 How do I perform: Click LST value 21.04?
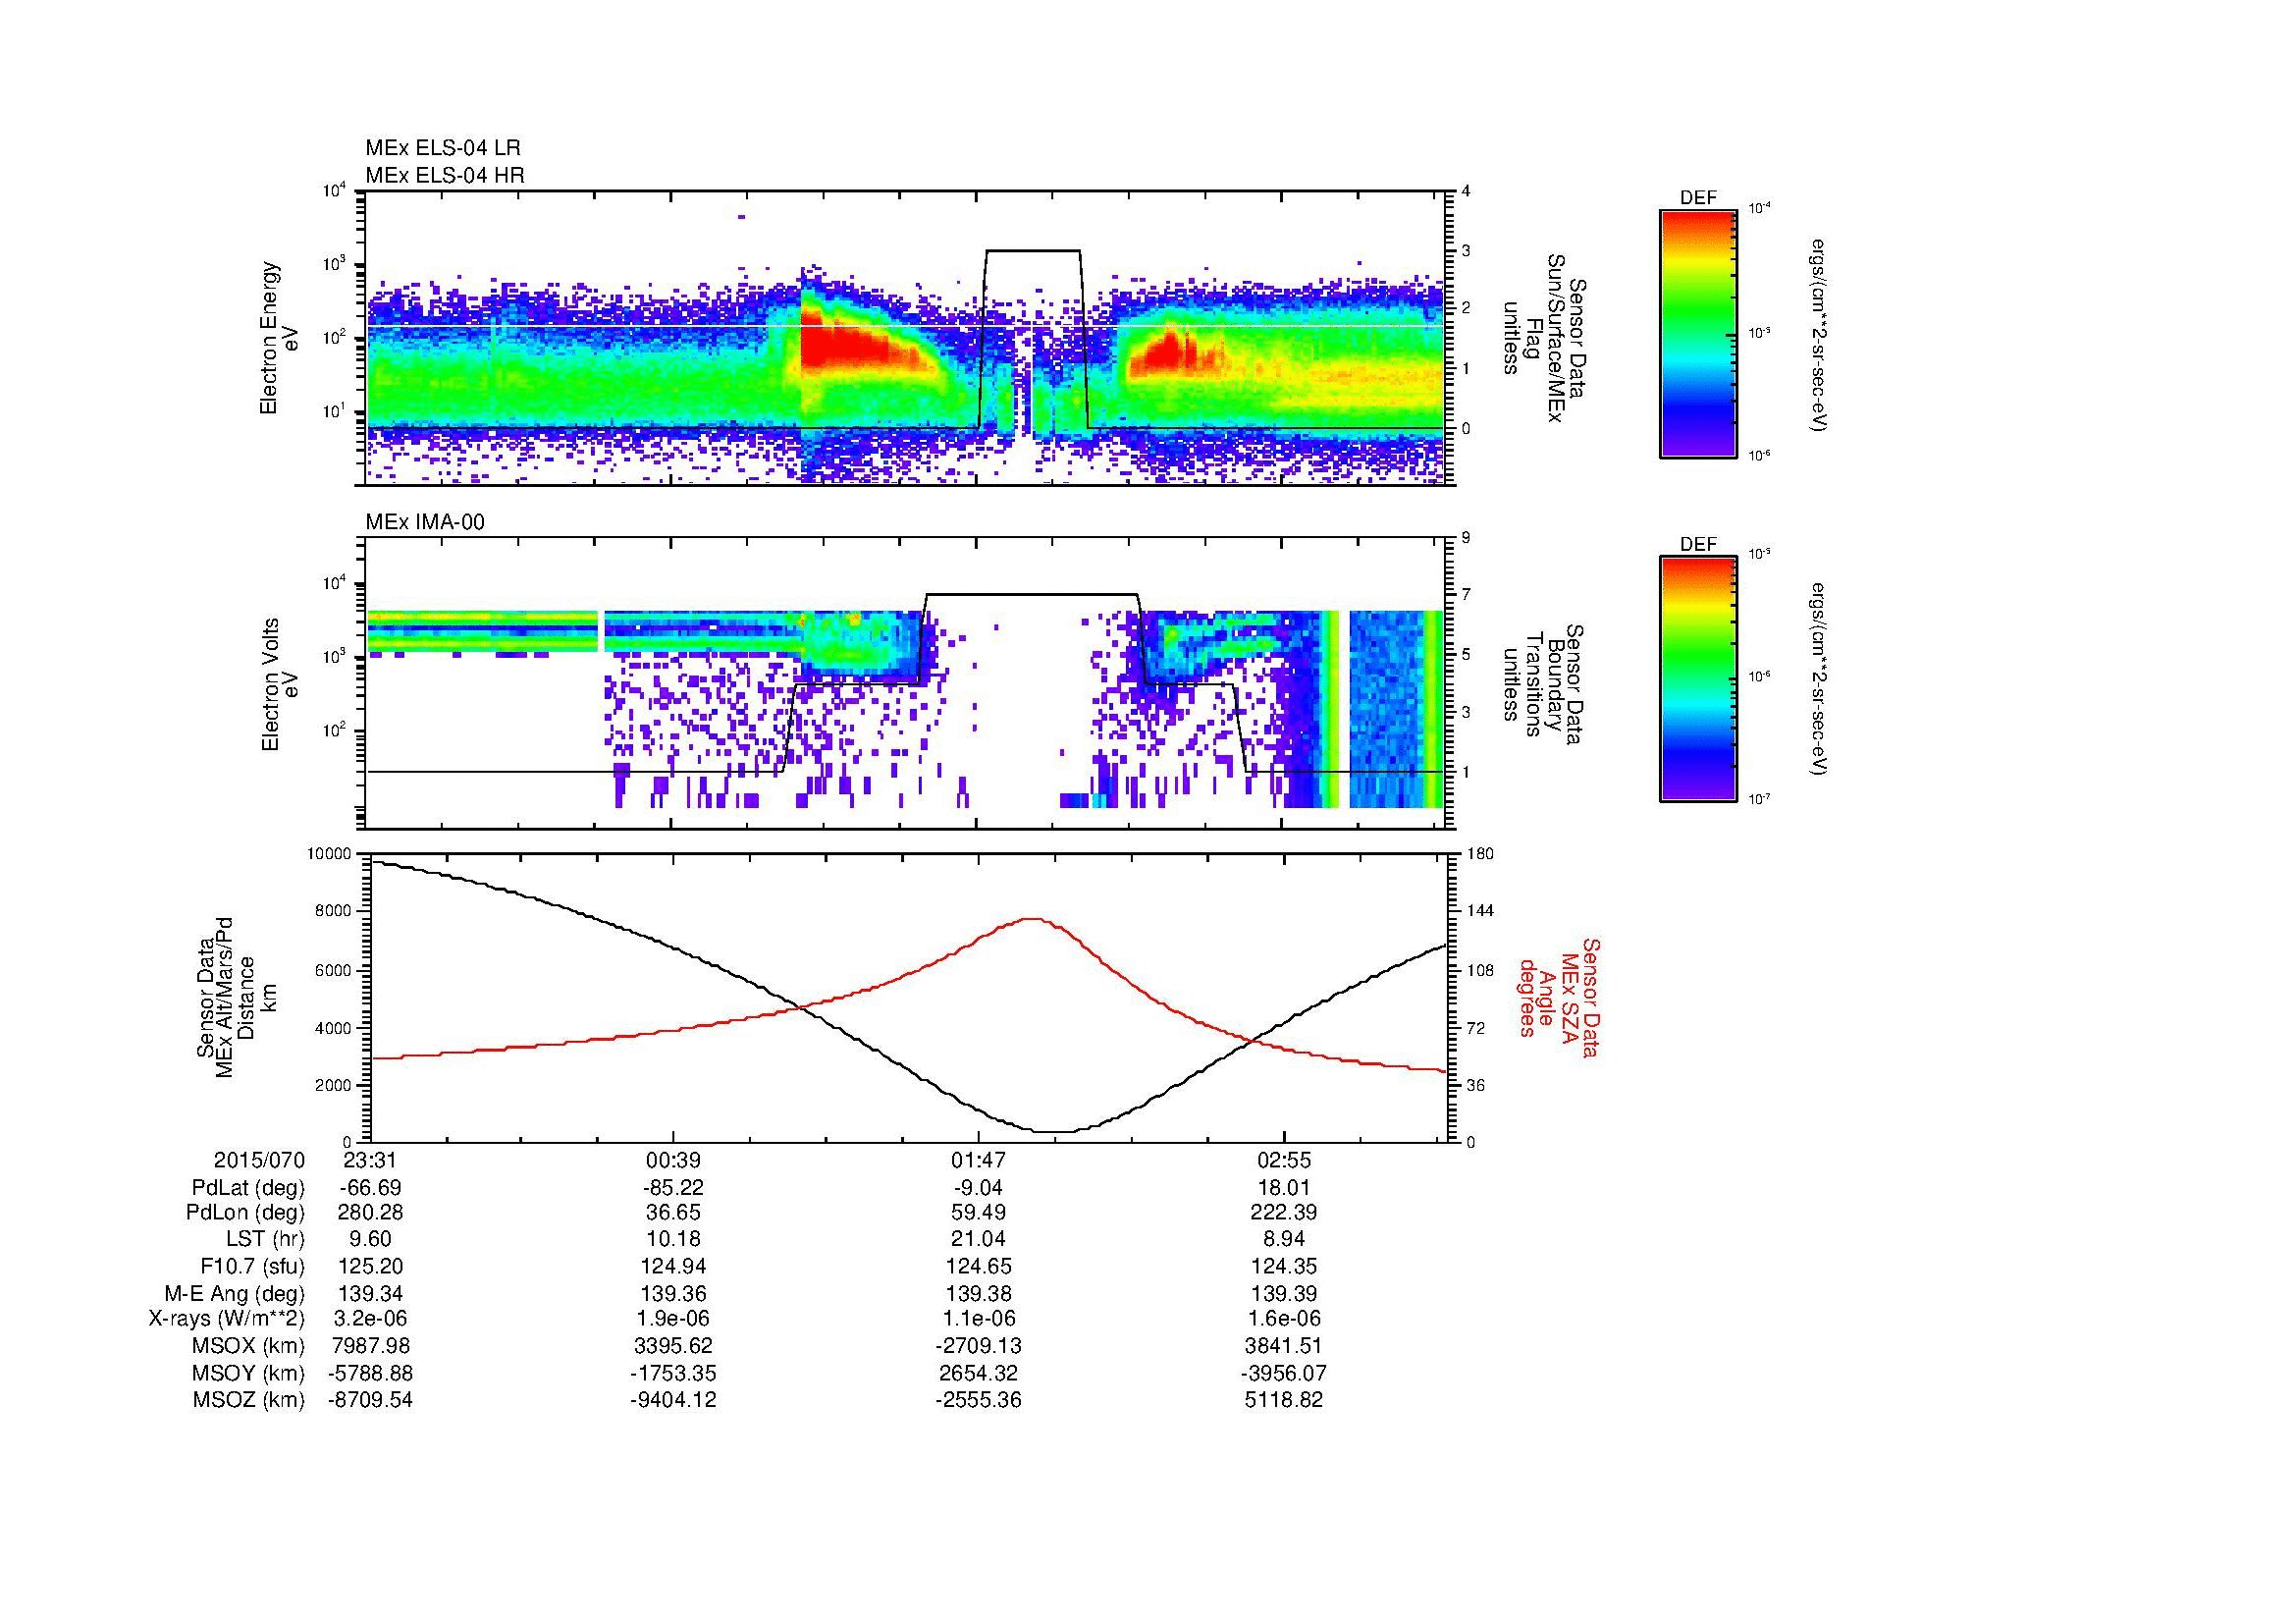[978, 1240]
